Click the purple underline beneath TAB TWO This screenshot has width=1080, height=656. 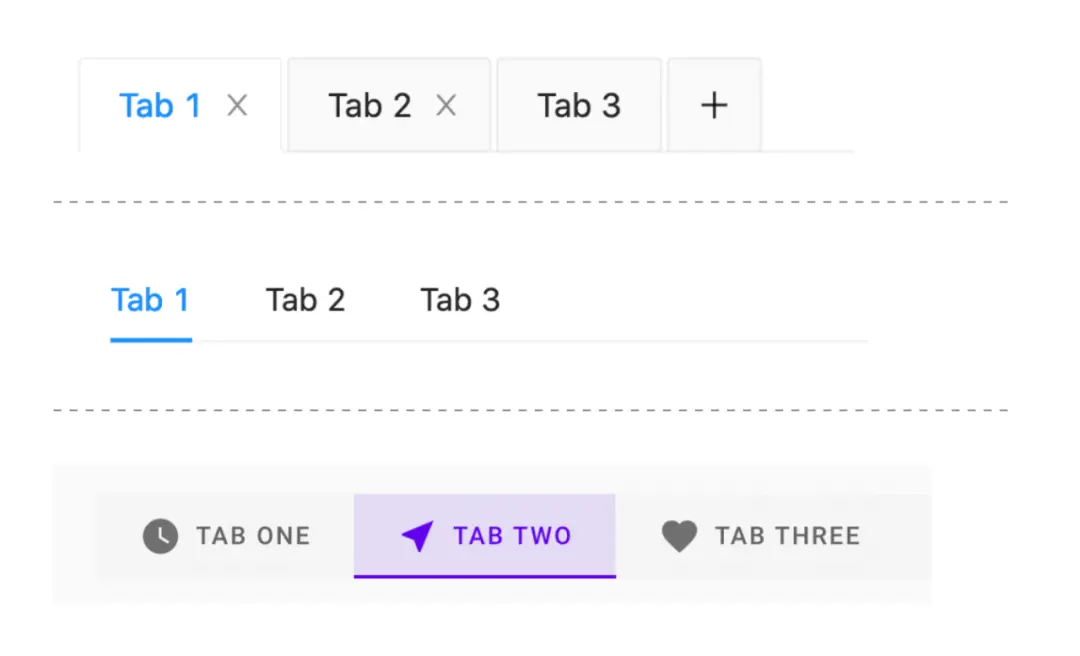point(485,577)
